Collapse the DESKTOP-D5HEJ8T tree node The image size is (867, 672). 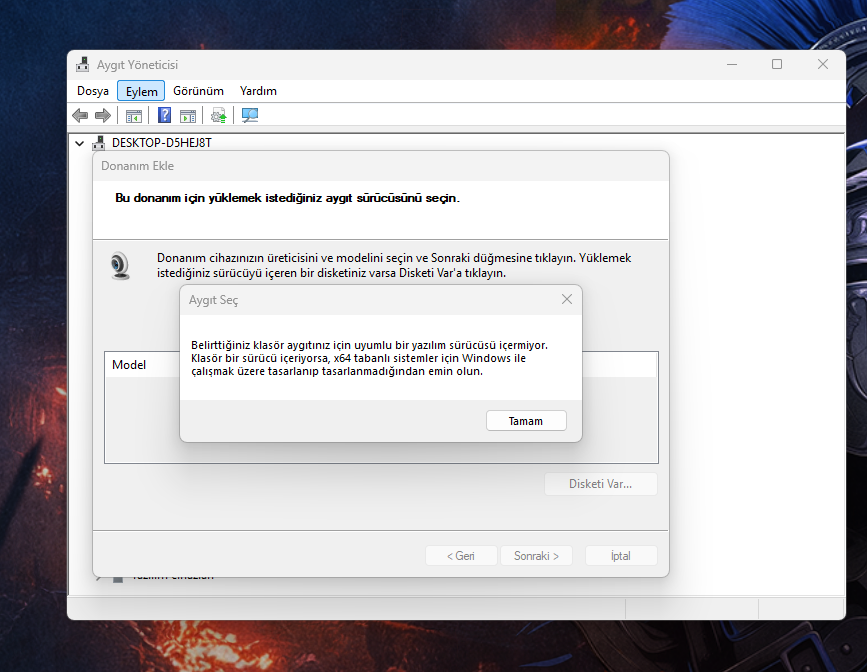pyautogui.click(x=80, y=144)
